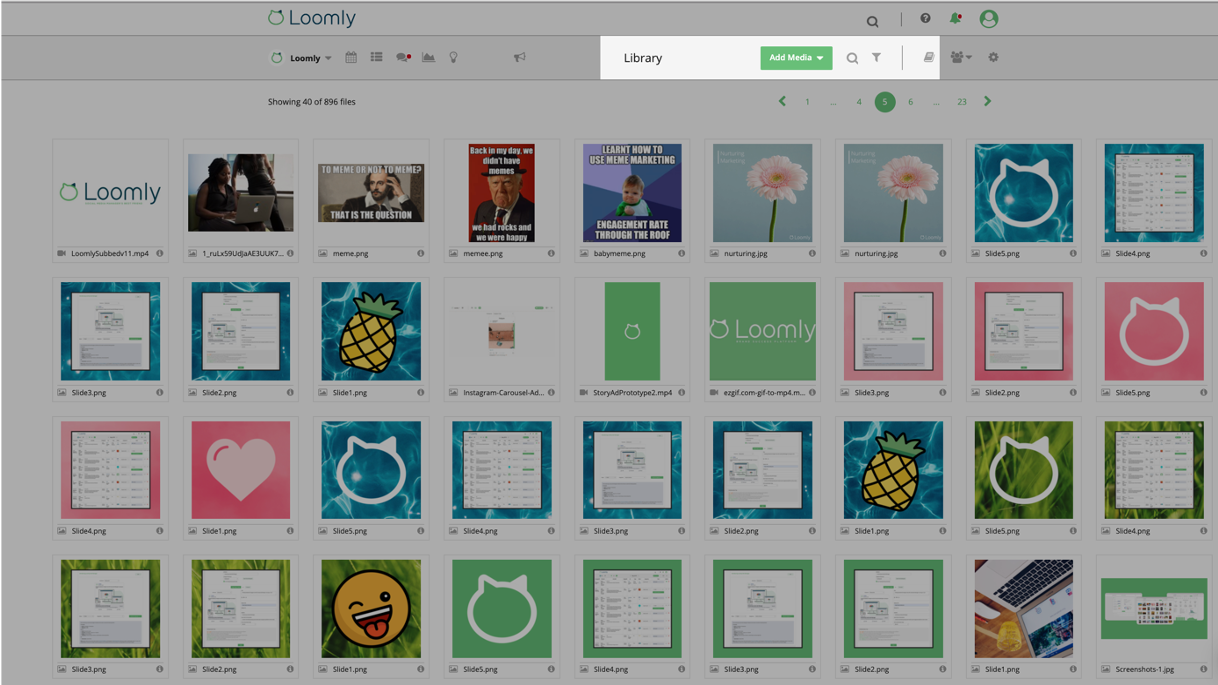Show info for memee.png
Screen dimensions: 1218x685
551,254
